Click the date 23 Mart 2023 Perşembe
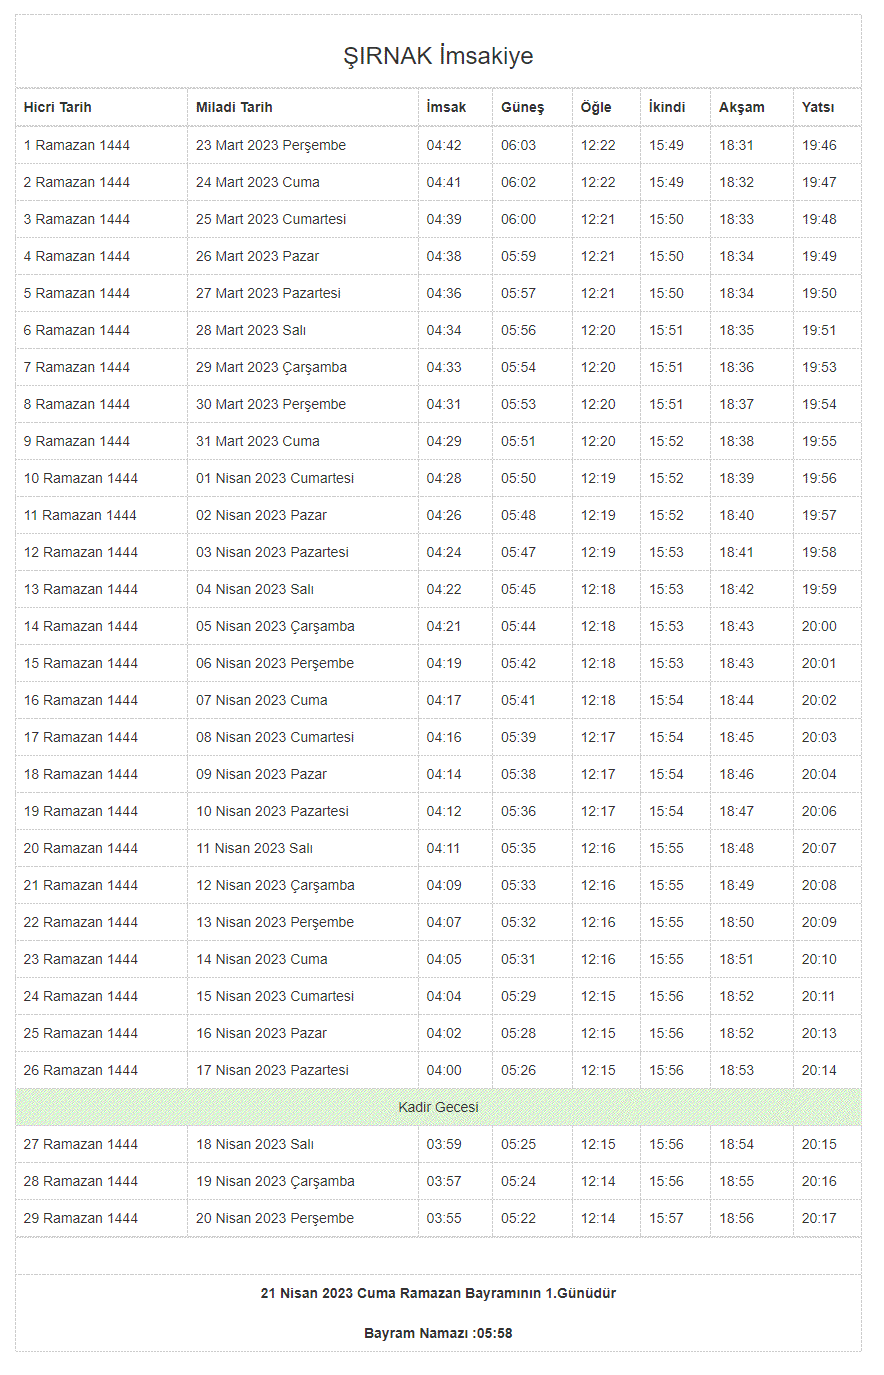Screen dimensions: 884x1375 pyautogui.click(x=271, y=145)
